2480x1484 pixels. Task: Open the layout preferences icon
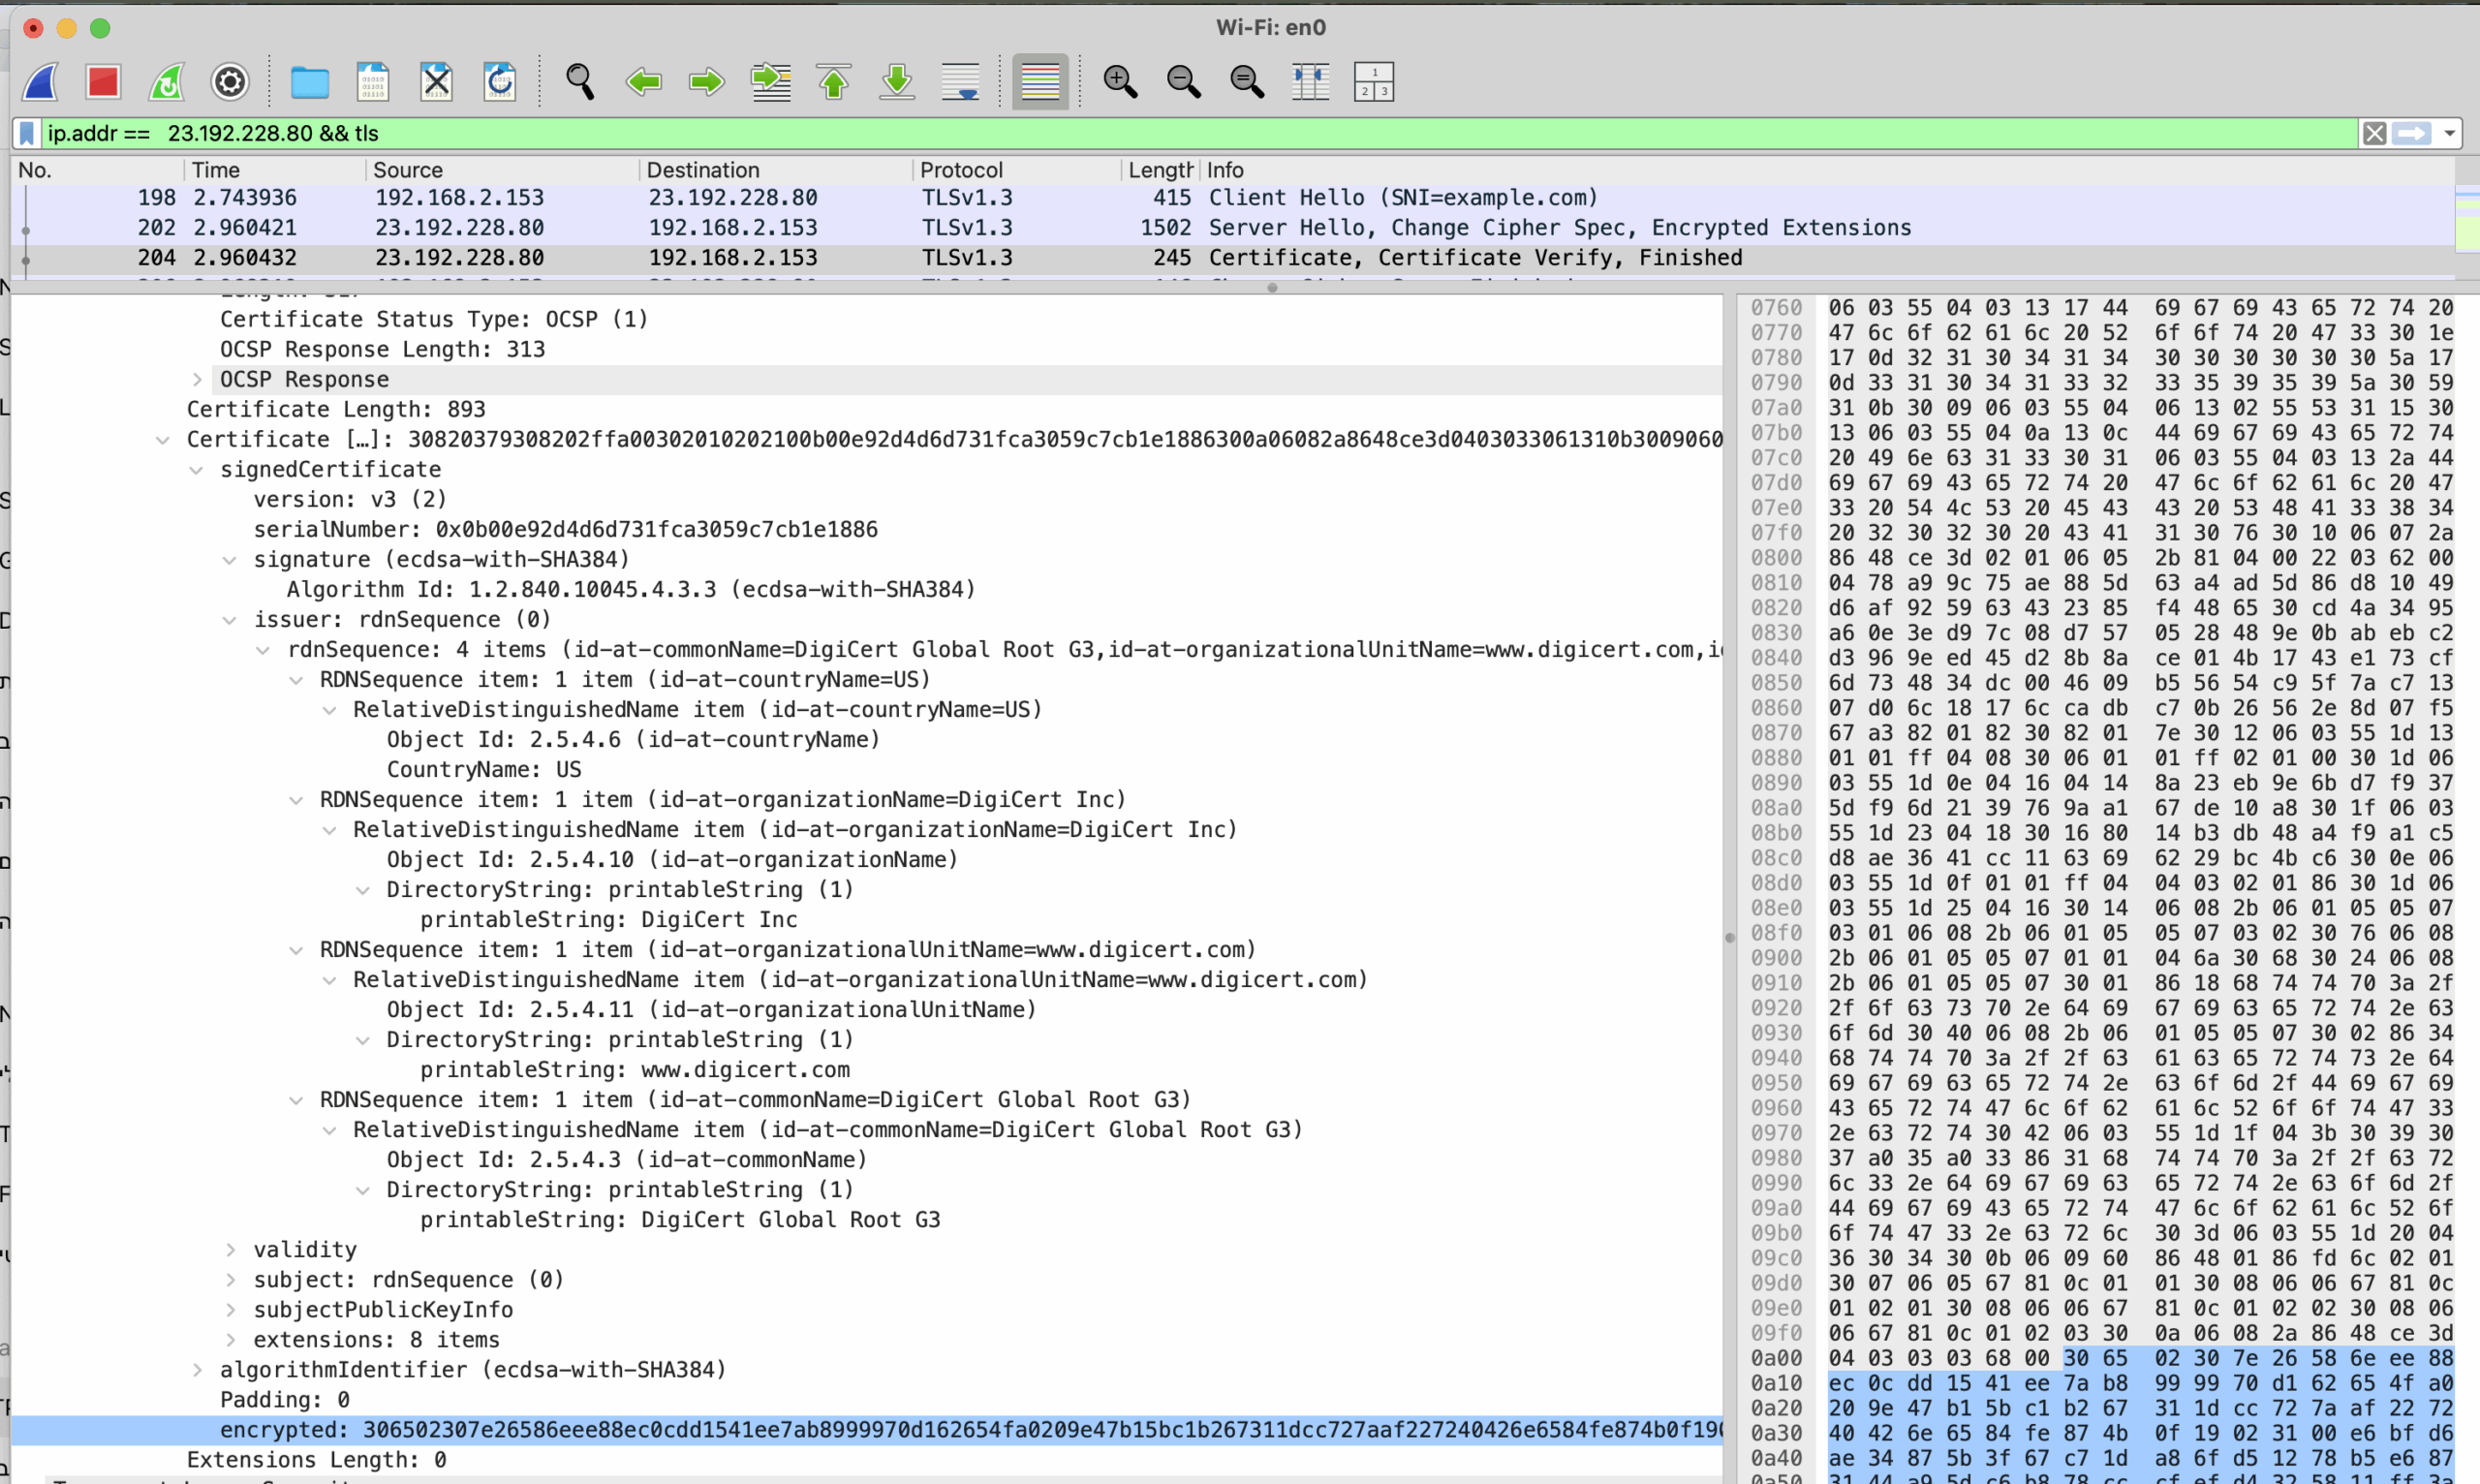(1374, 81)
